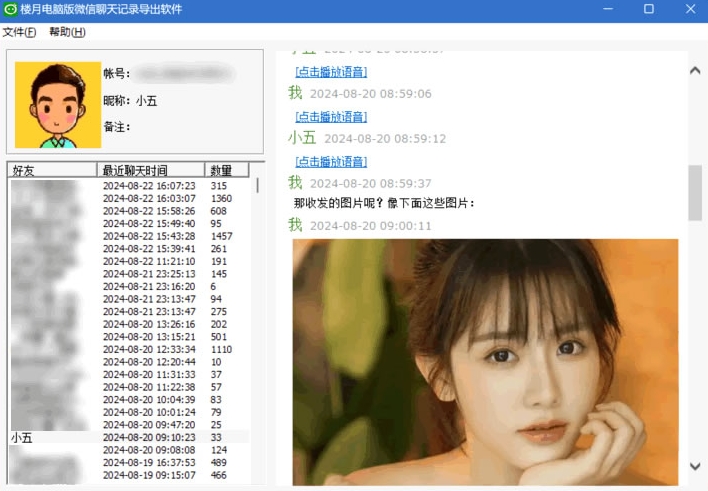Select row dated 2024-08-20 13:26:16
Screen dimensions: 708x491
[129, 324]
